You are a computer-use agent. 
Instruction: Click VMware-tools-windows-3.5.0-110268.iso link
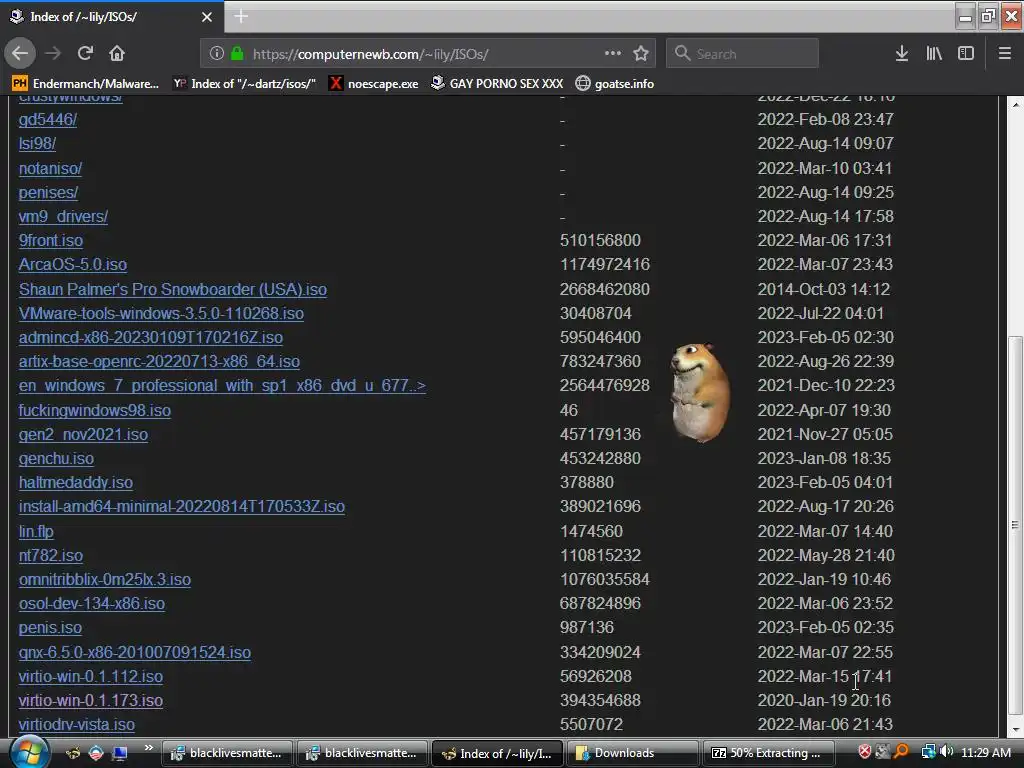point(161,313)
